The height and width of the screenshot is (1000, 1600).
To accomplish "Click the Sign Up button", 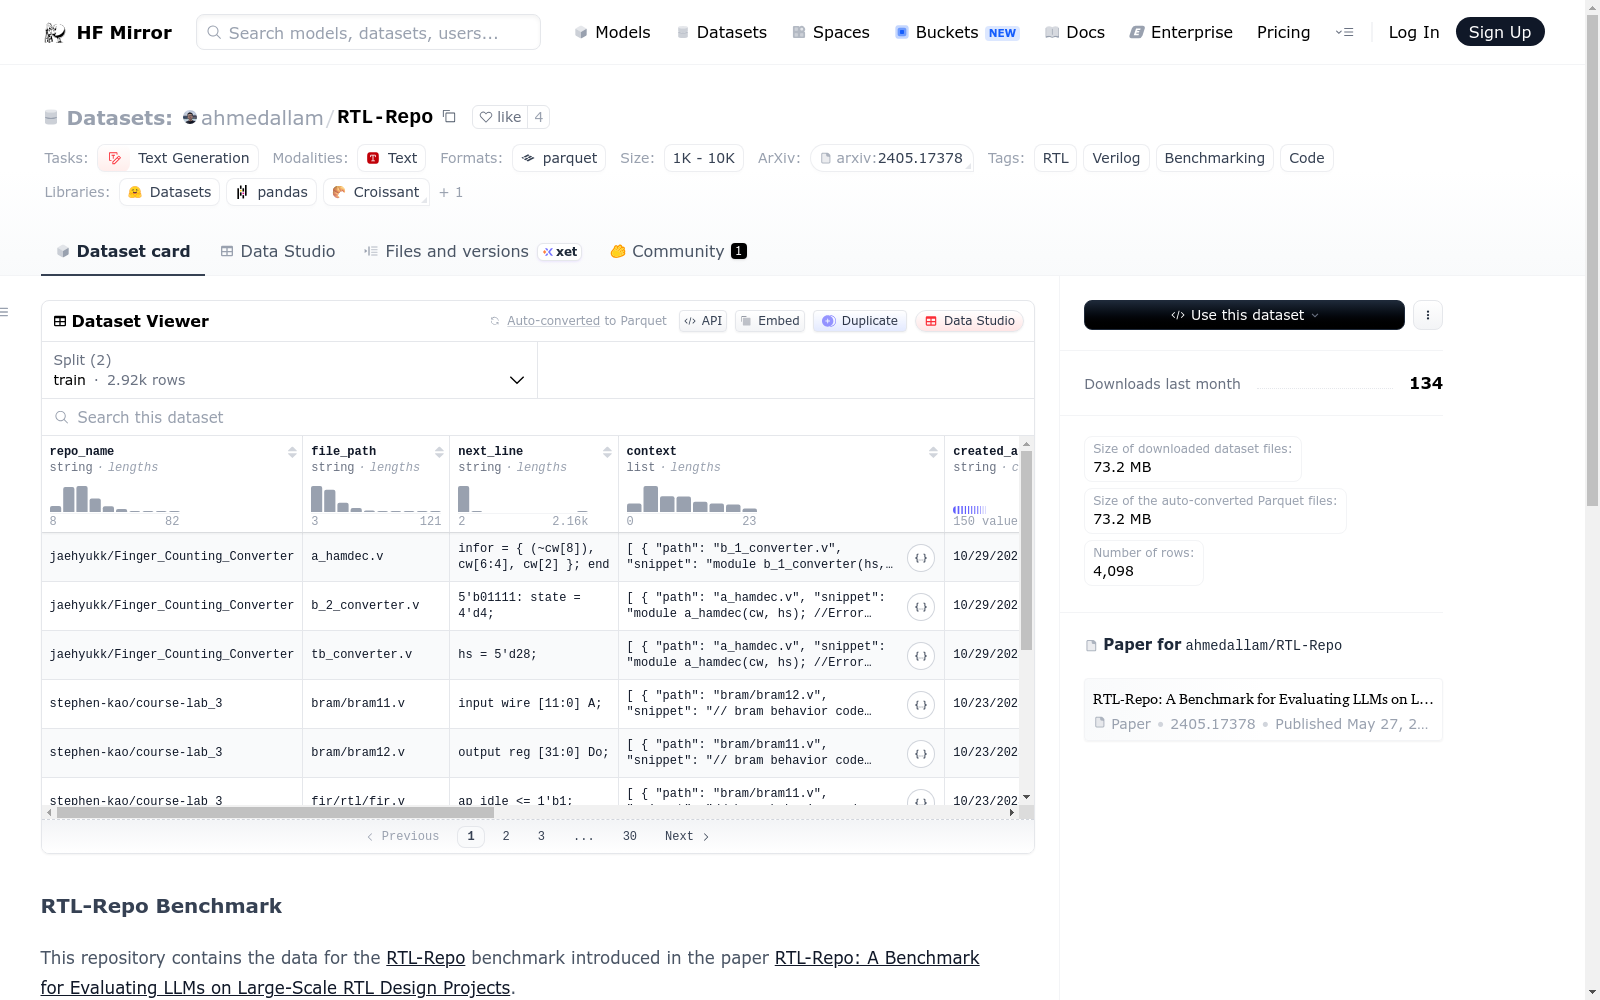I will click(1500, 32).
